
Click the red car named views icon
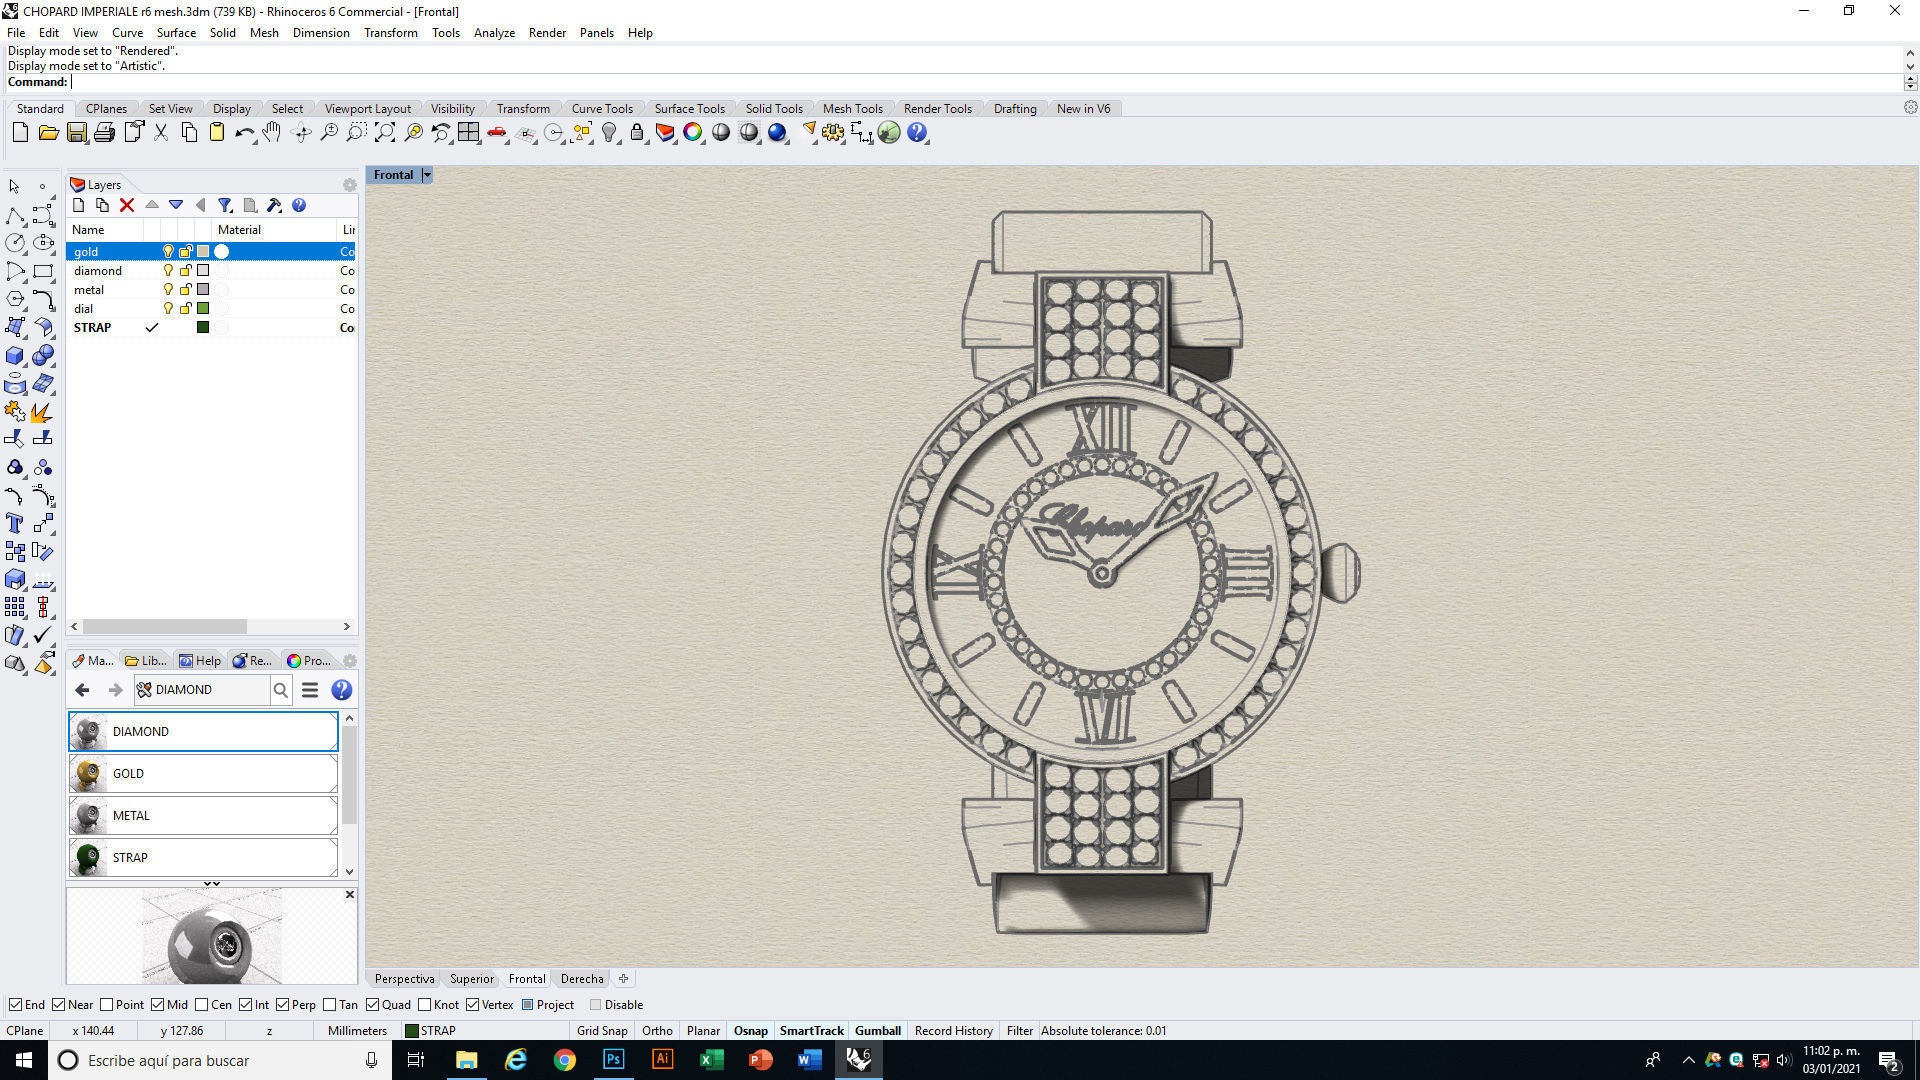(x=497, y=132)
